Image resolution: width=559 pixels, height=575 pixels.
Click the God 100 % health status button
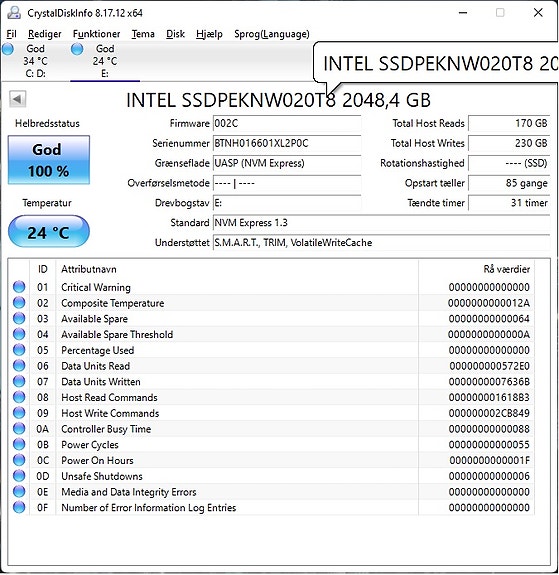[x=49, y=160]
